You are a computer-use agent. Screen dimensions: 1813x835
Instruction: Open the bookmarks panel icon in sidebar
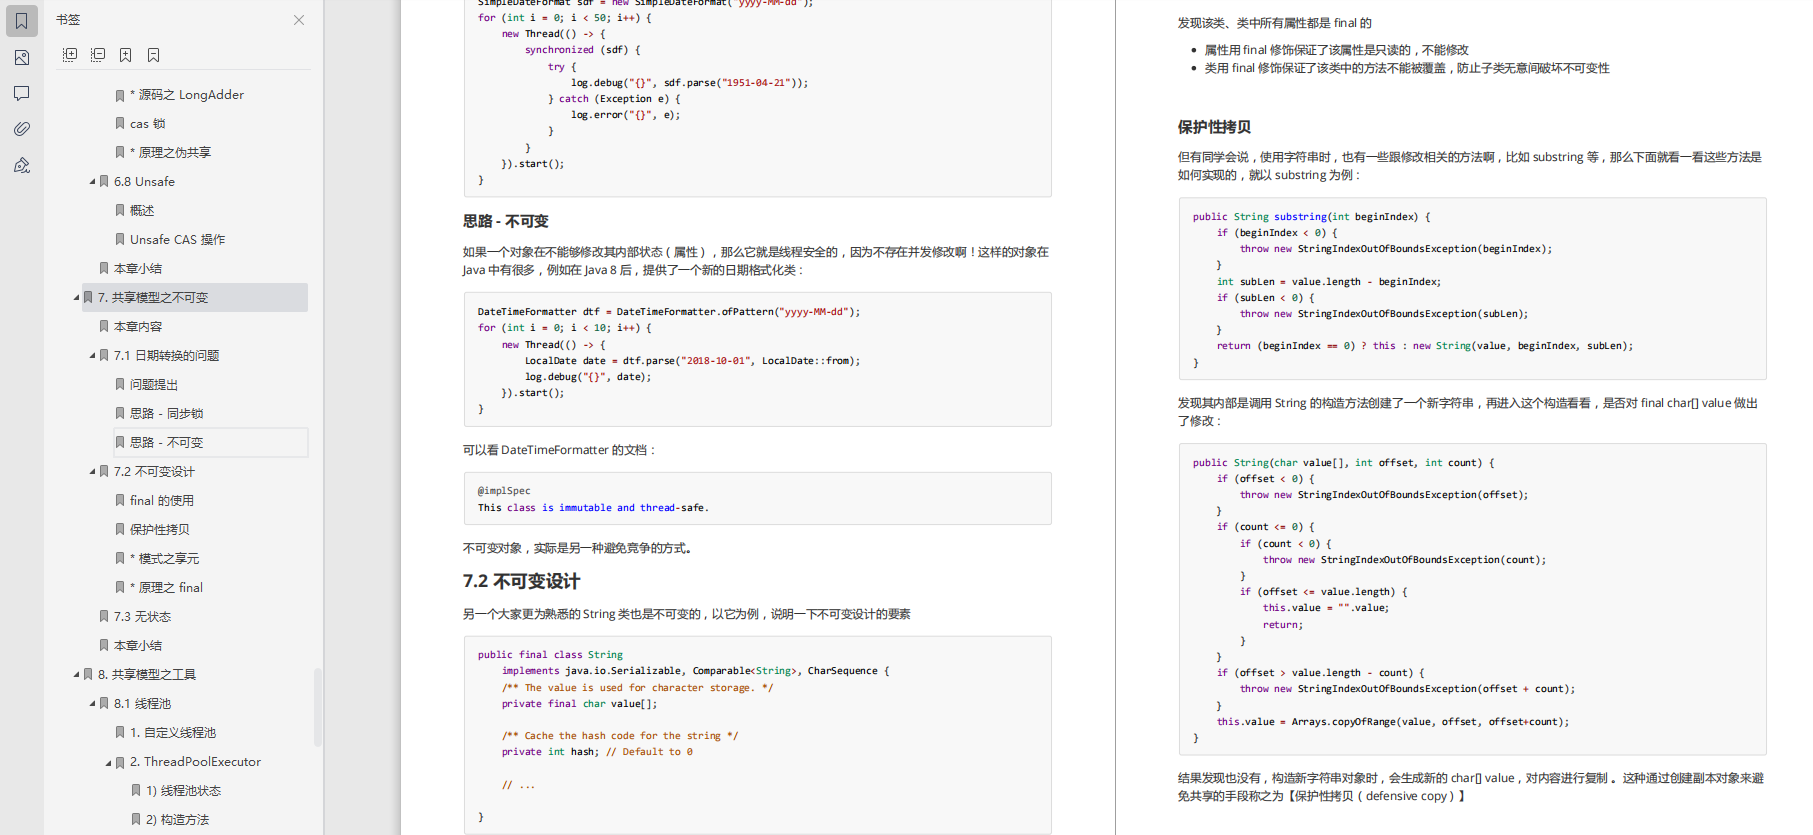click(x=21, y=21)
